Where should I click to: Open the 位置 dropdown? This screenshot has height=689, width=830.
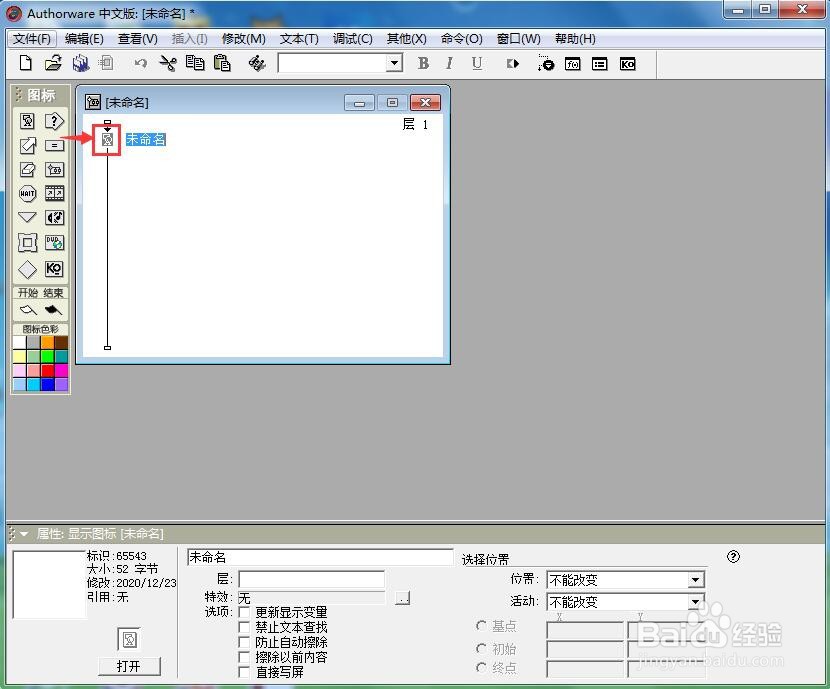[x=696, y=580]
